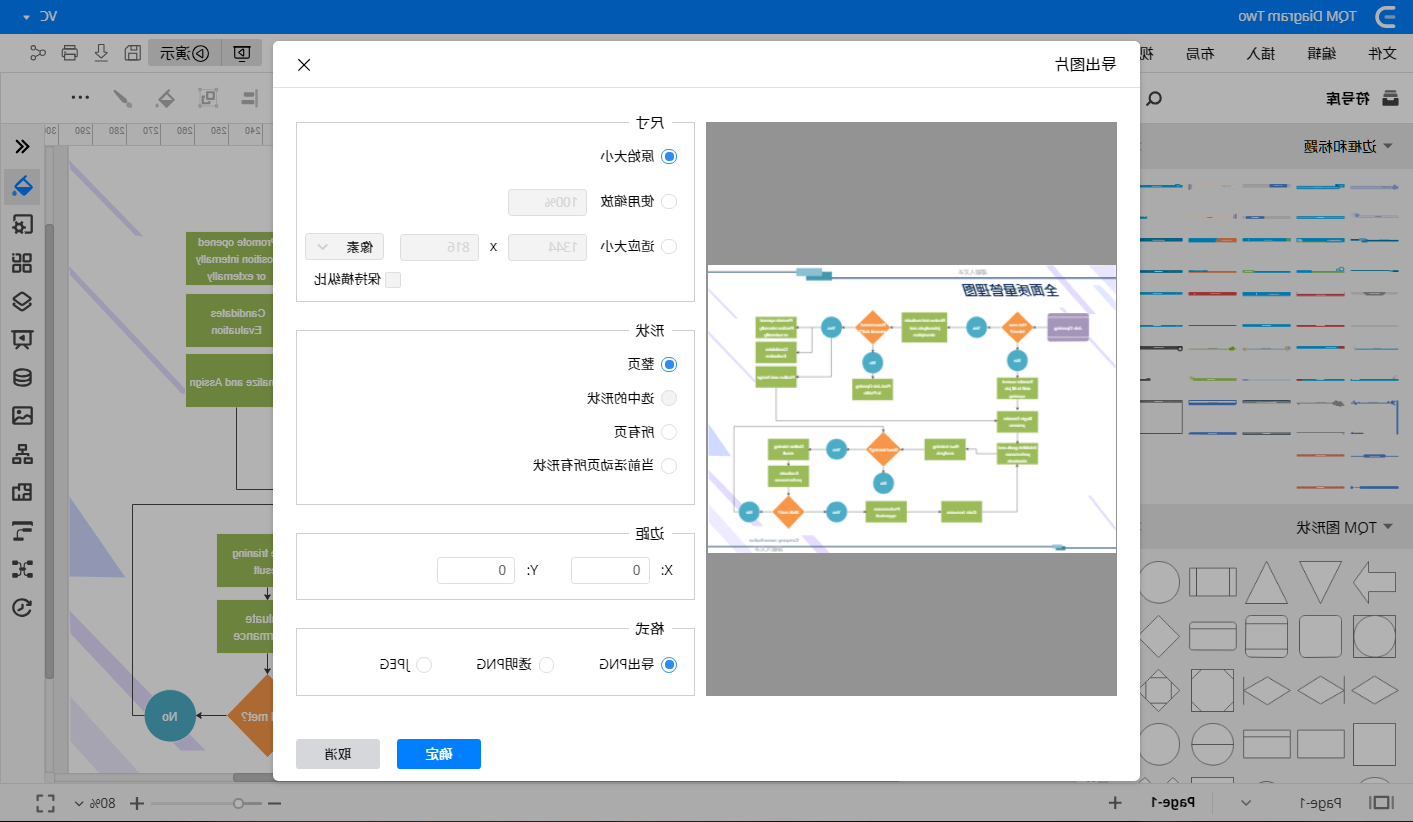
Task: Add a new page with plus button
Action: (1116, 803)
